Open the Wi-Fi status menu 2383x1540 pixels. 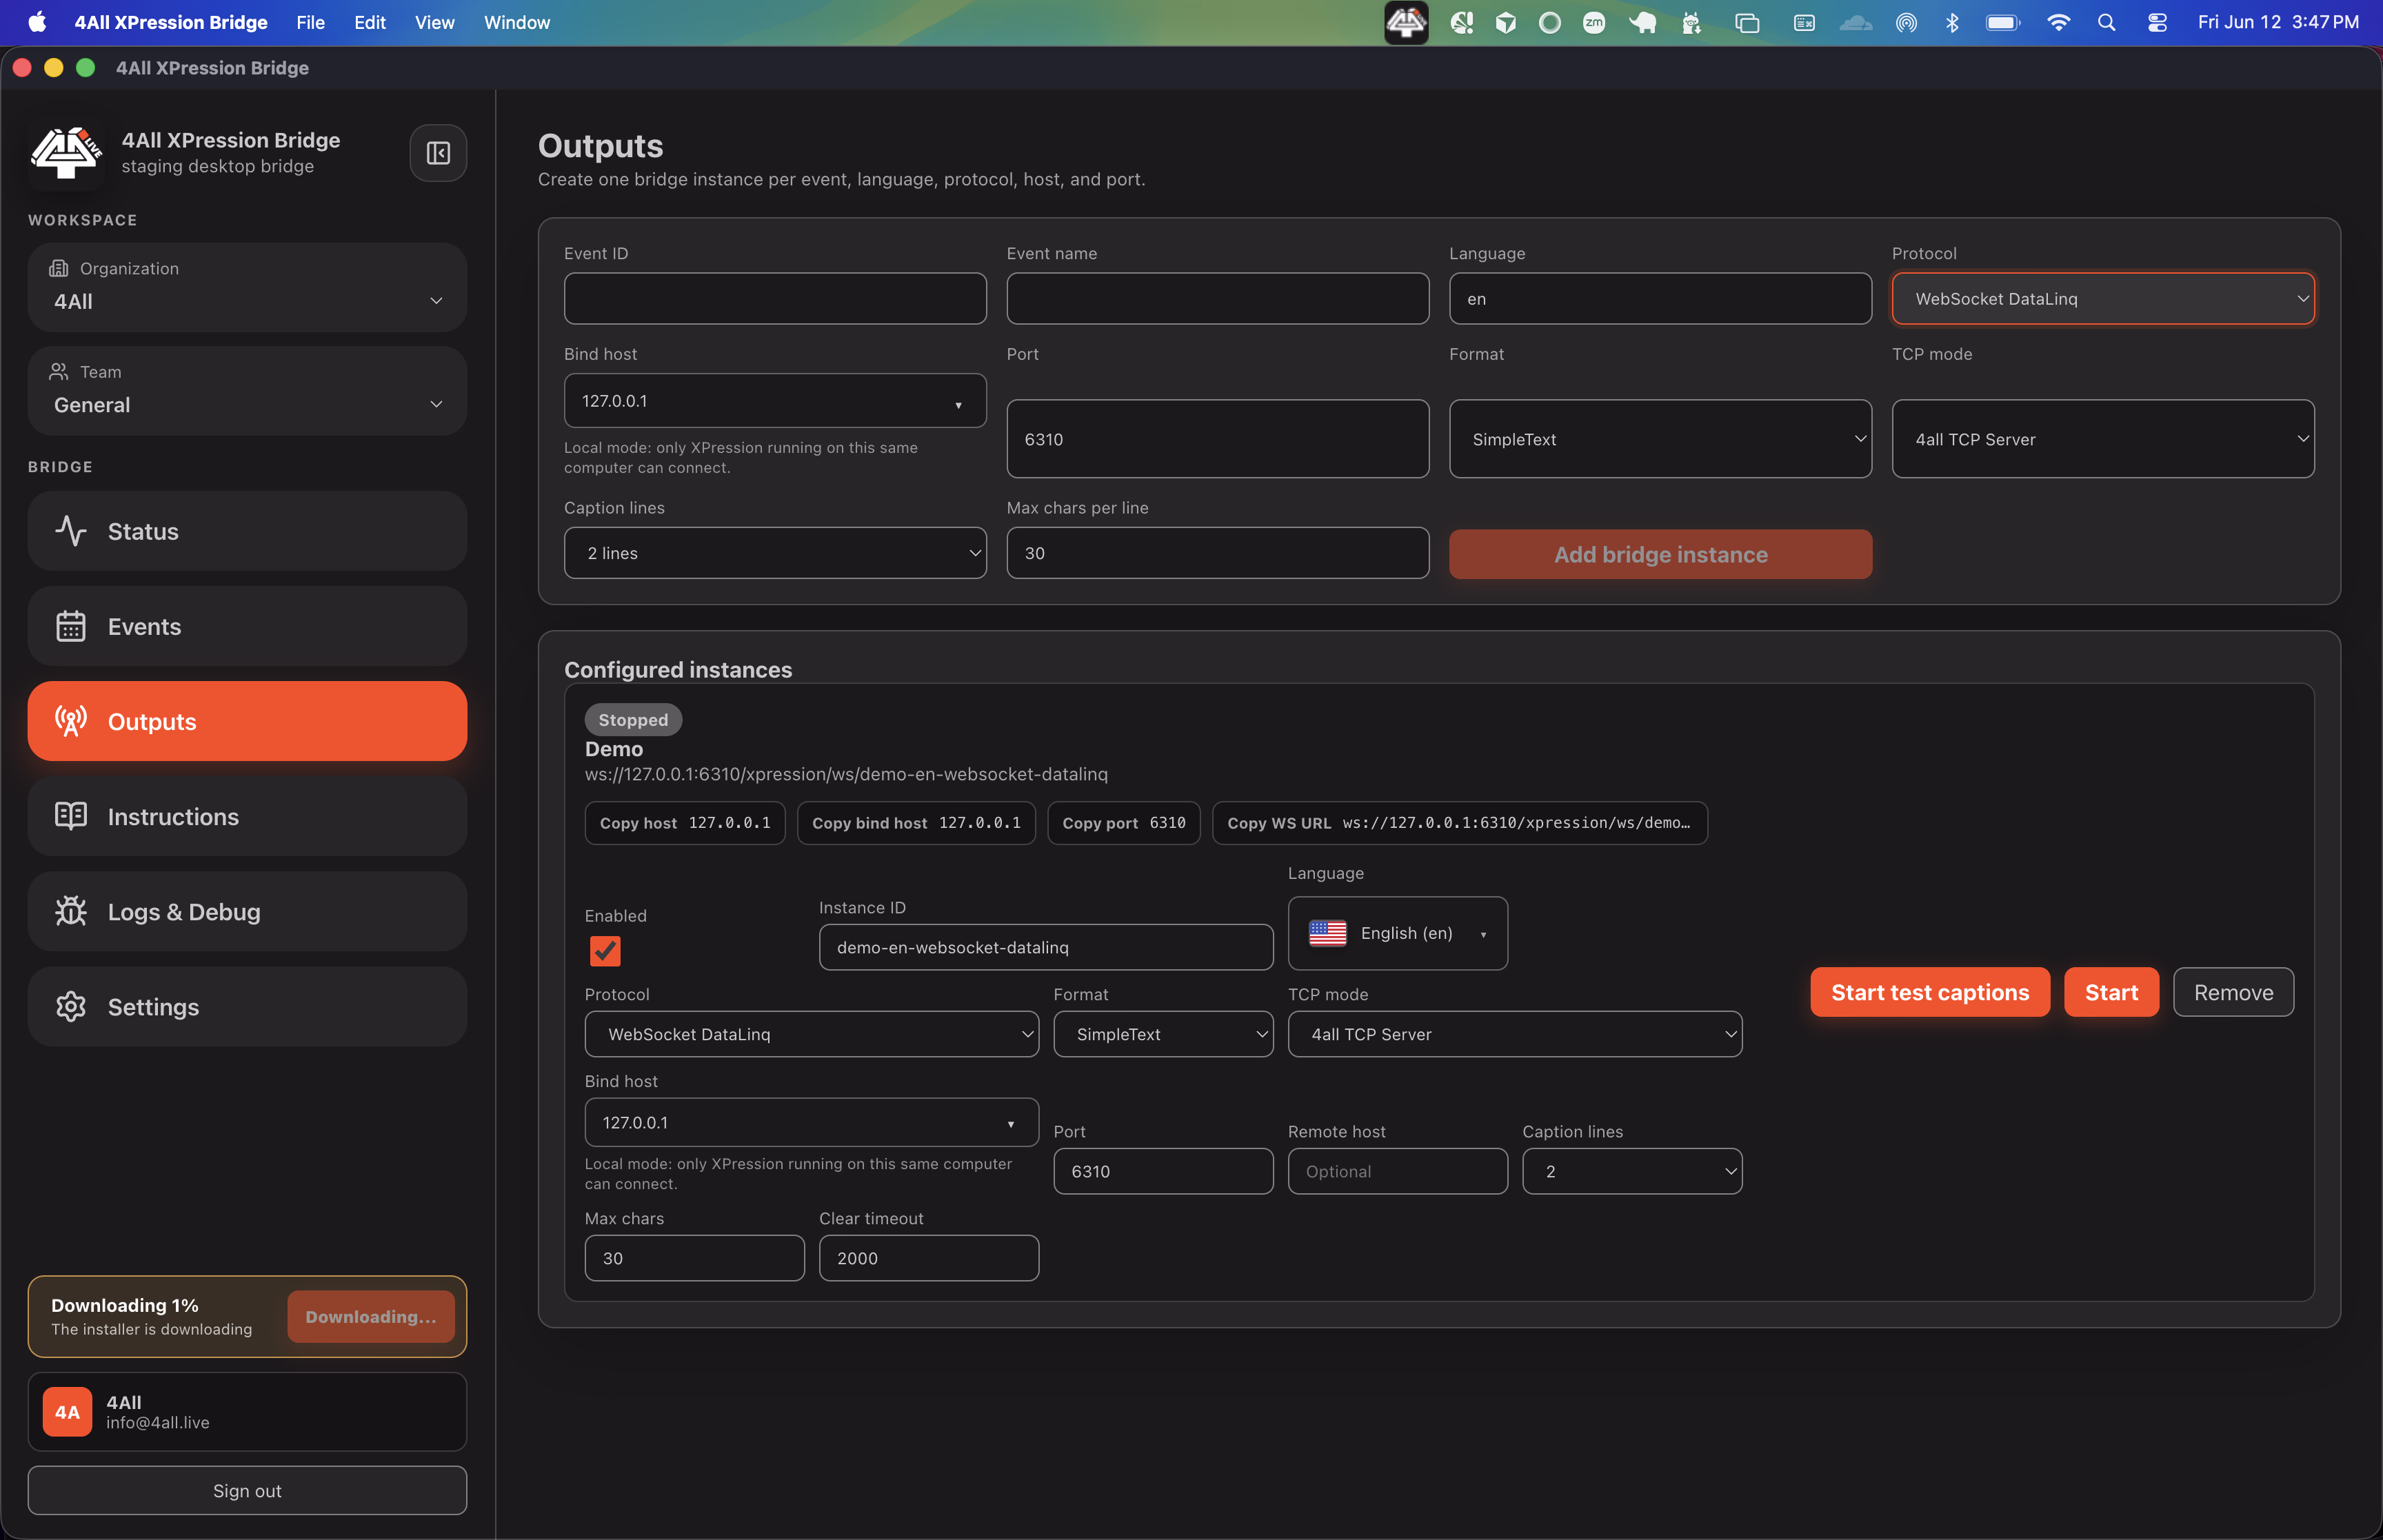point(2058,22)
